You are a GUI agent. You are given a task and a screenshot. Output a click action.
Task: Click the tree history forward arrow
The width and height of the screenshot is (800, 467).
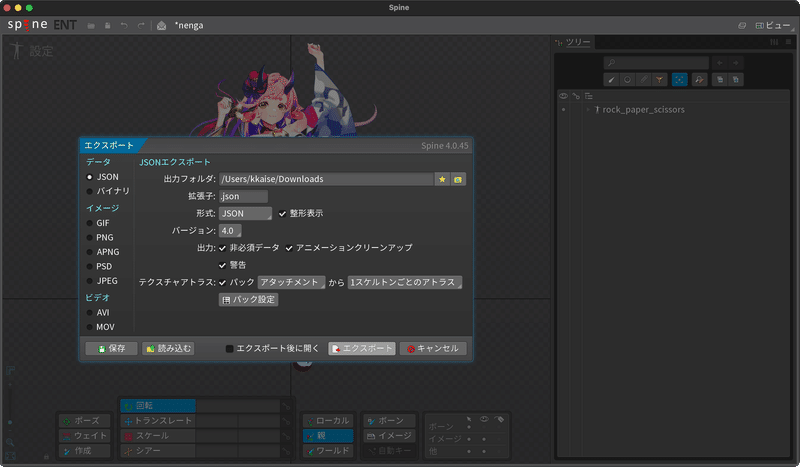pyautogui.click(x=736, y=63)
